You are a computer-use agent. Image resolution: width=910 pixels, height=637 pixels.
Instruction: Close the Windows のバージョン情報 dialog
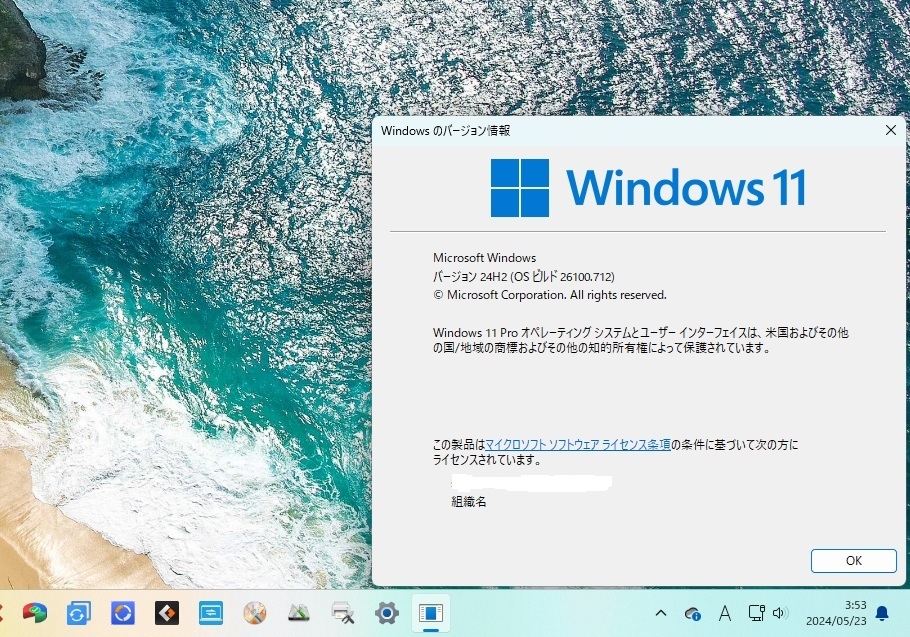point(891,130)
